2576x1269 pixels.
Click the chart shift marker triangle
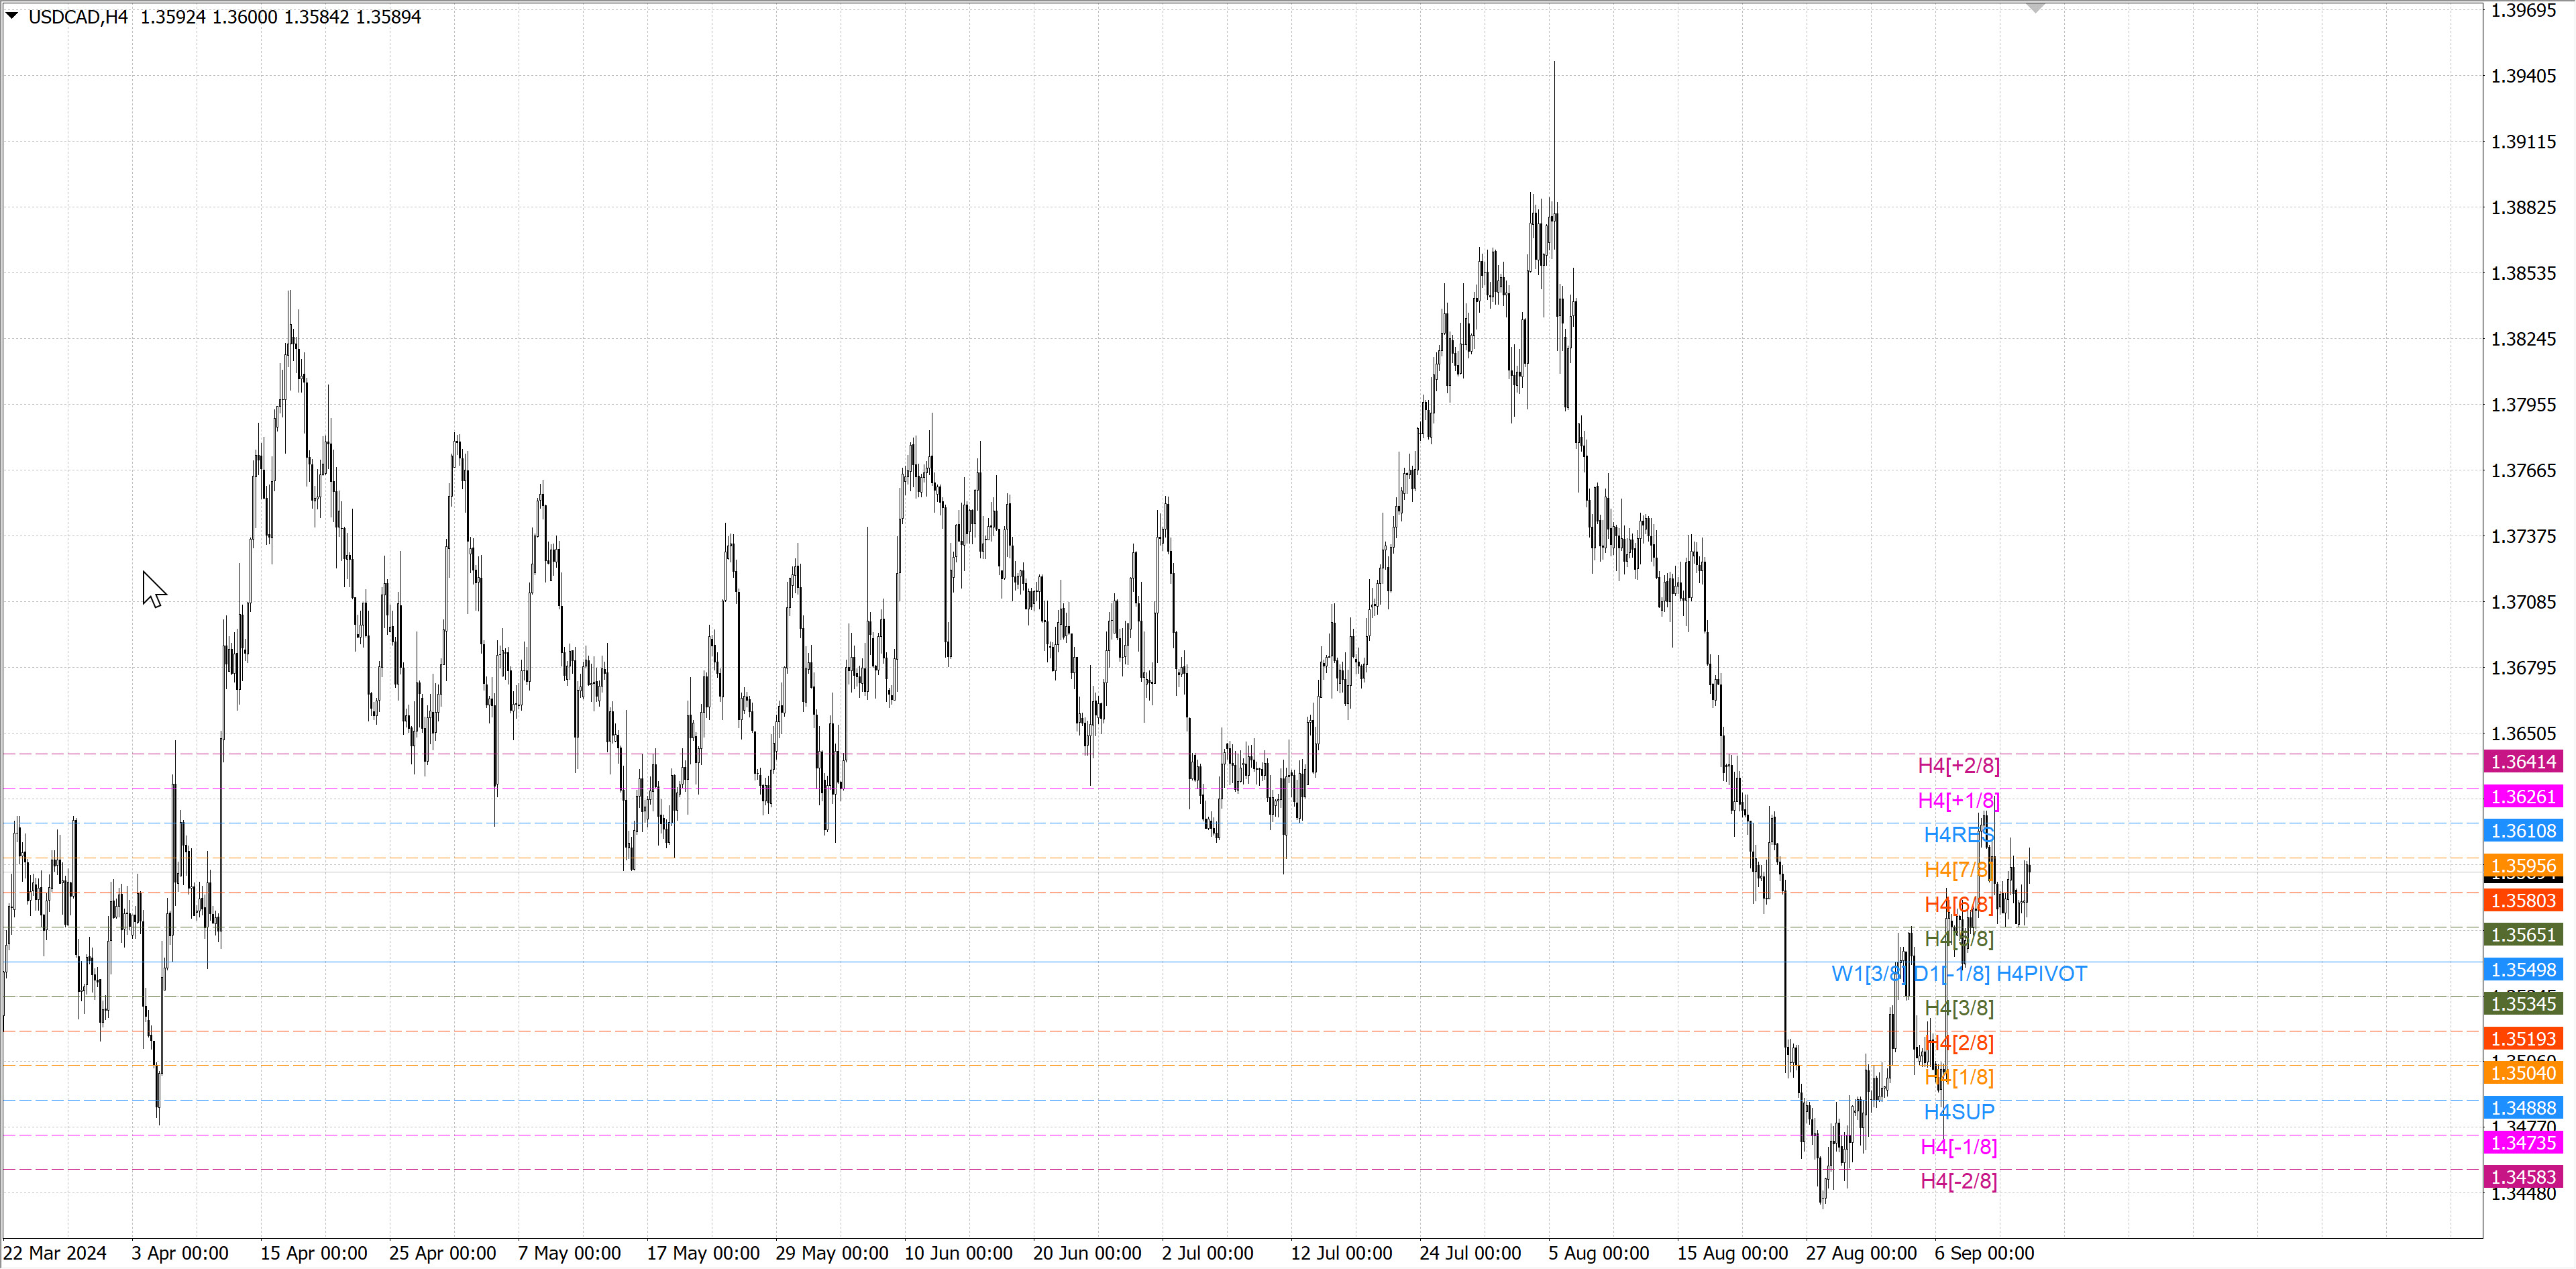[2035, 8]
